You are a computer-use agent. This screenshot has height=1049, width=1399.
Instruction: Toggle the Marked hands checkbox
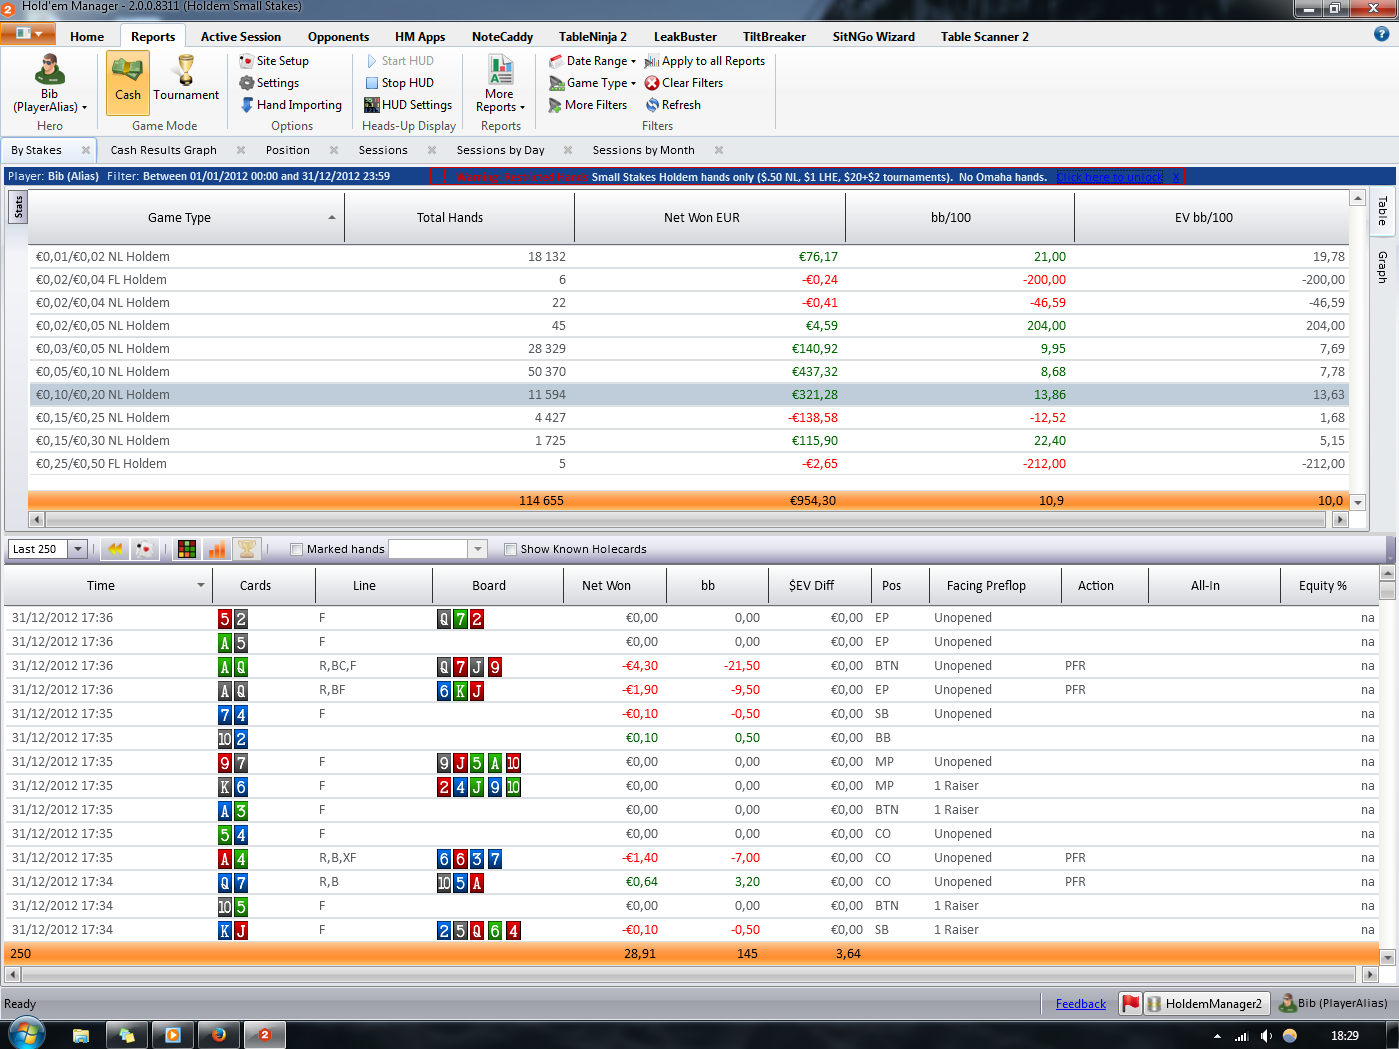296,549
